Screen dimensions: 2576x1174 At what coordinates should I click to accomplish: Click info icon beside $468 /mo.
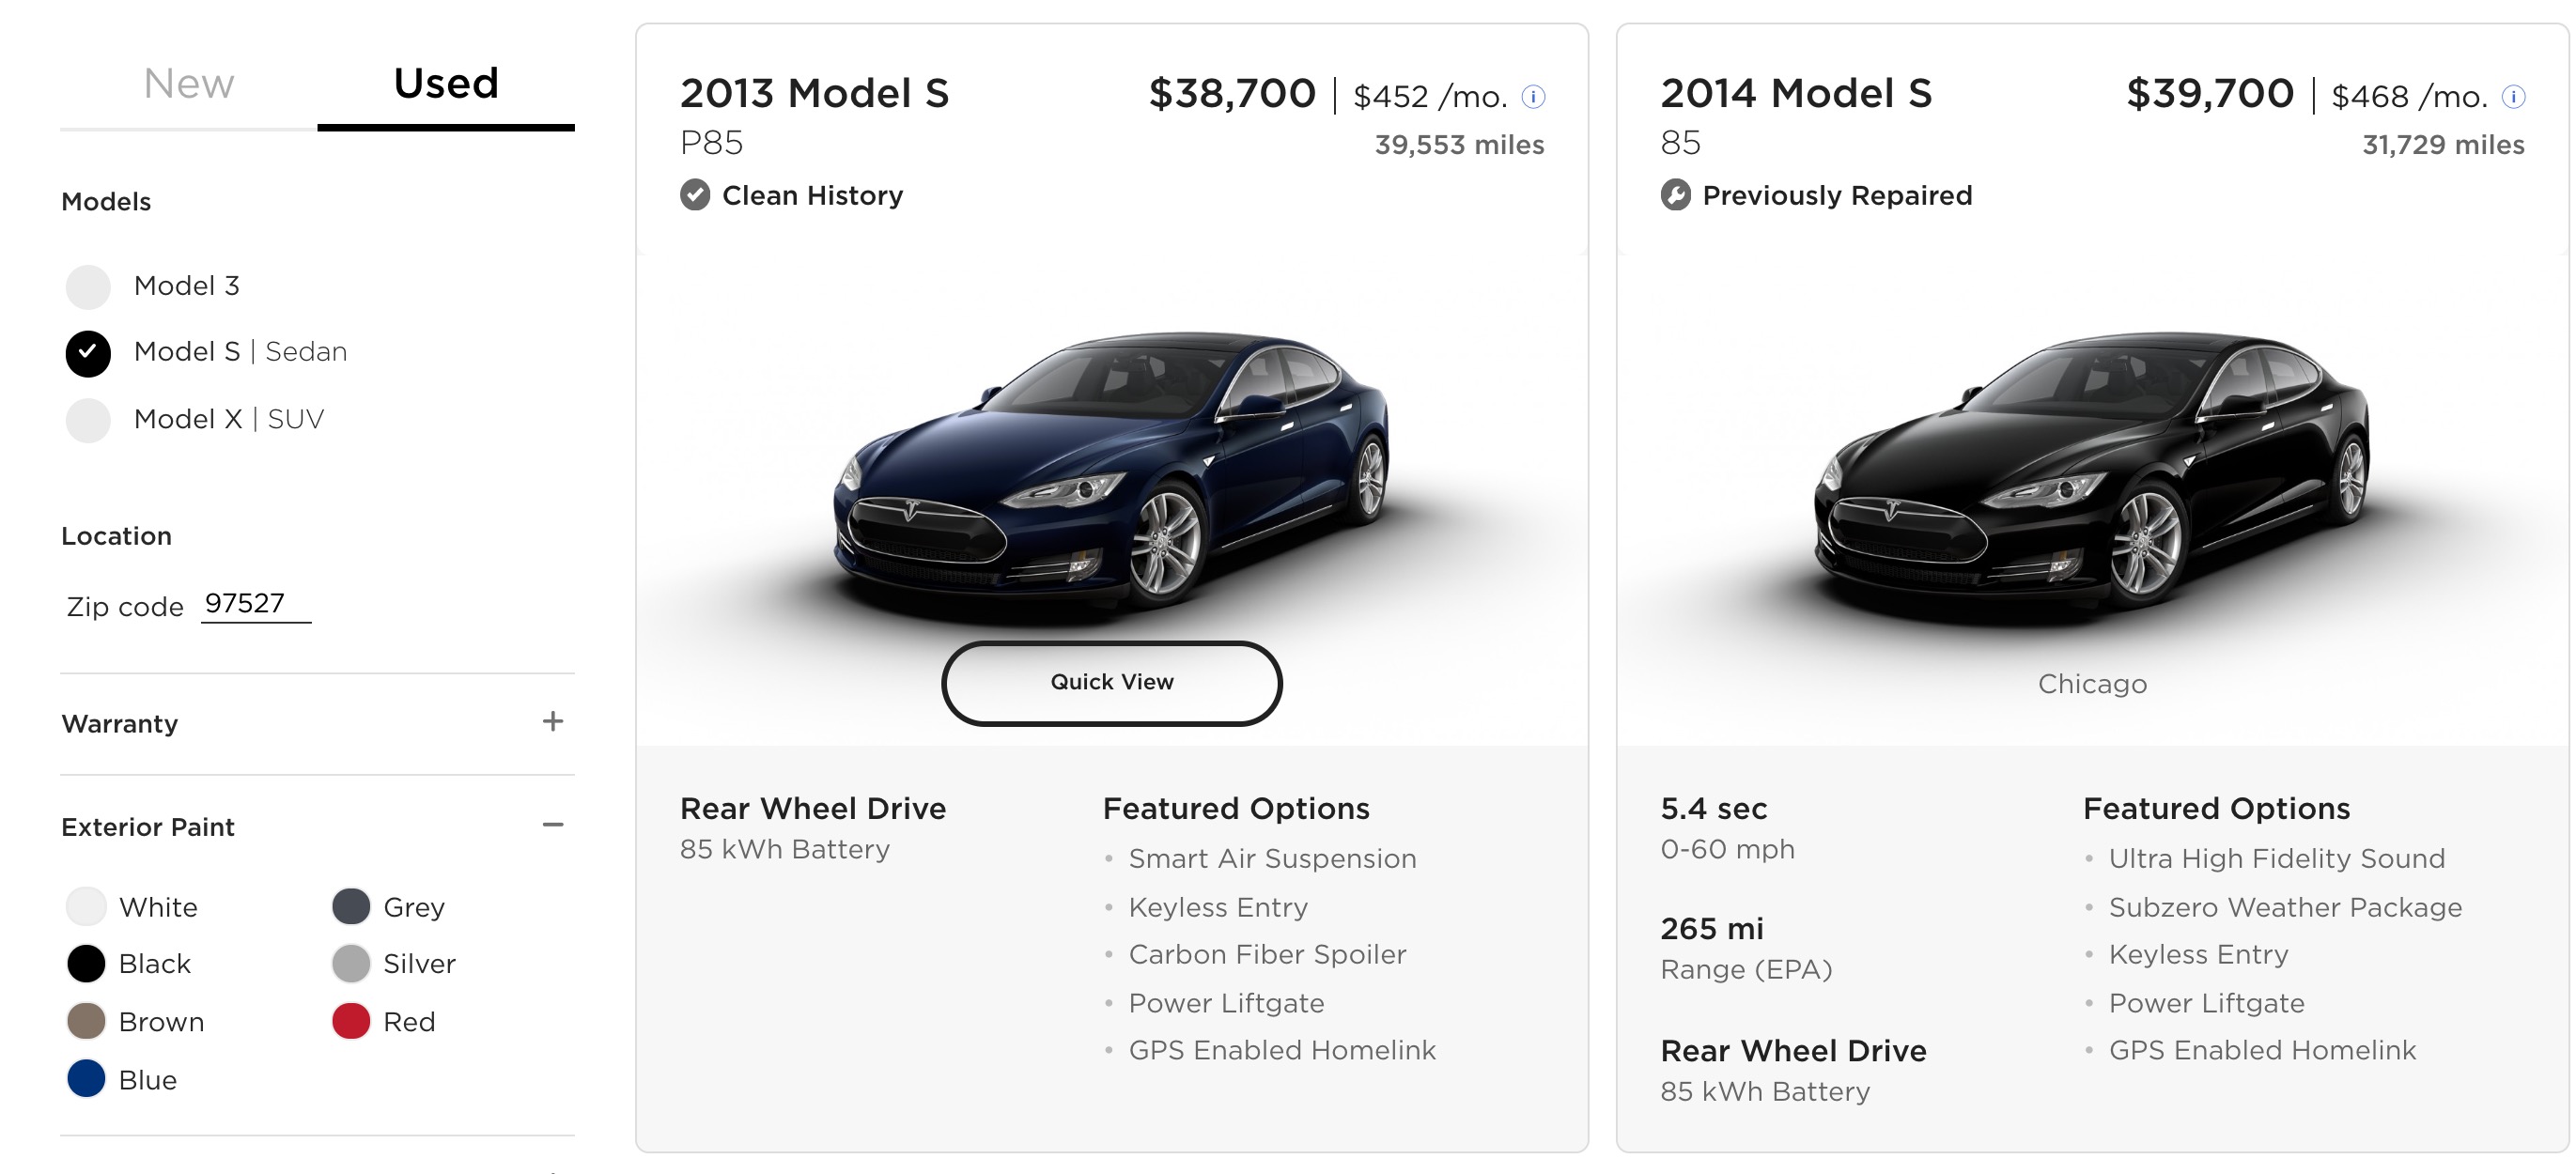coord(2513,97)
